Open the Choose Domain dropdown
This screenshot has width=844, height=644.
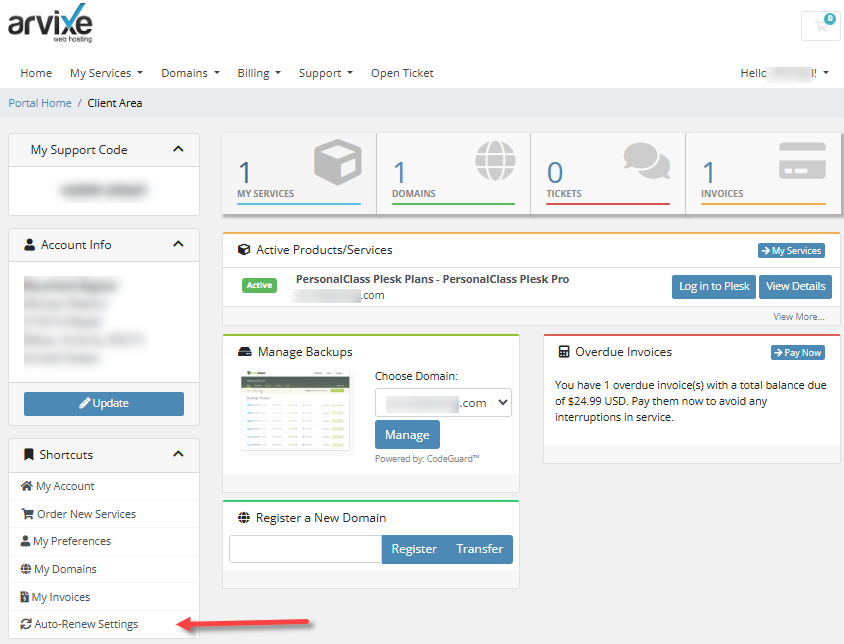click(443, 402)
